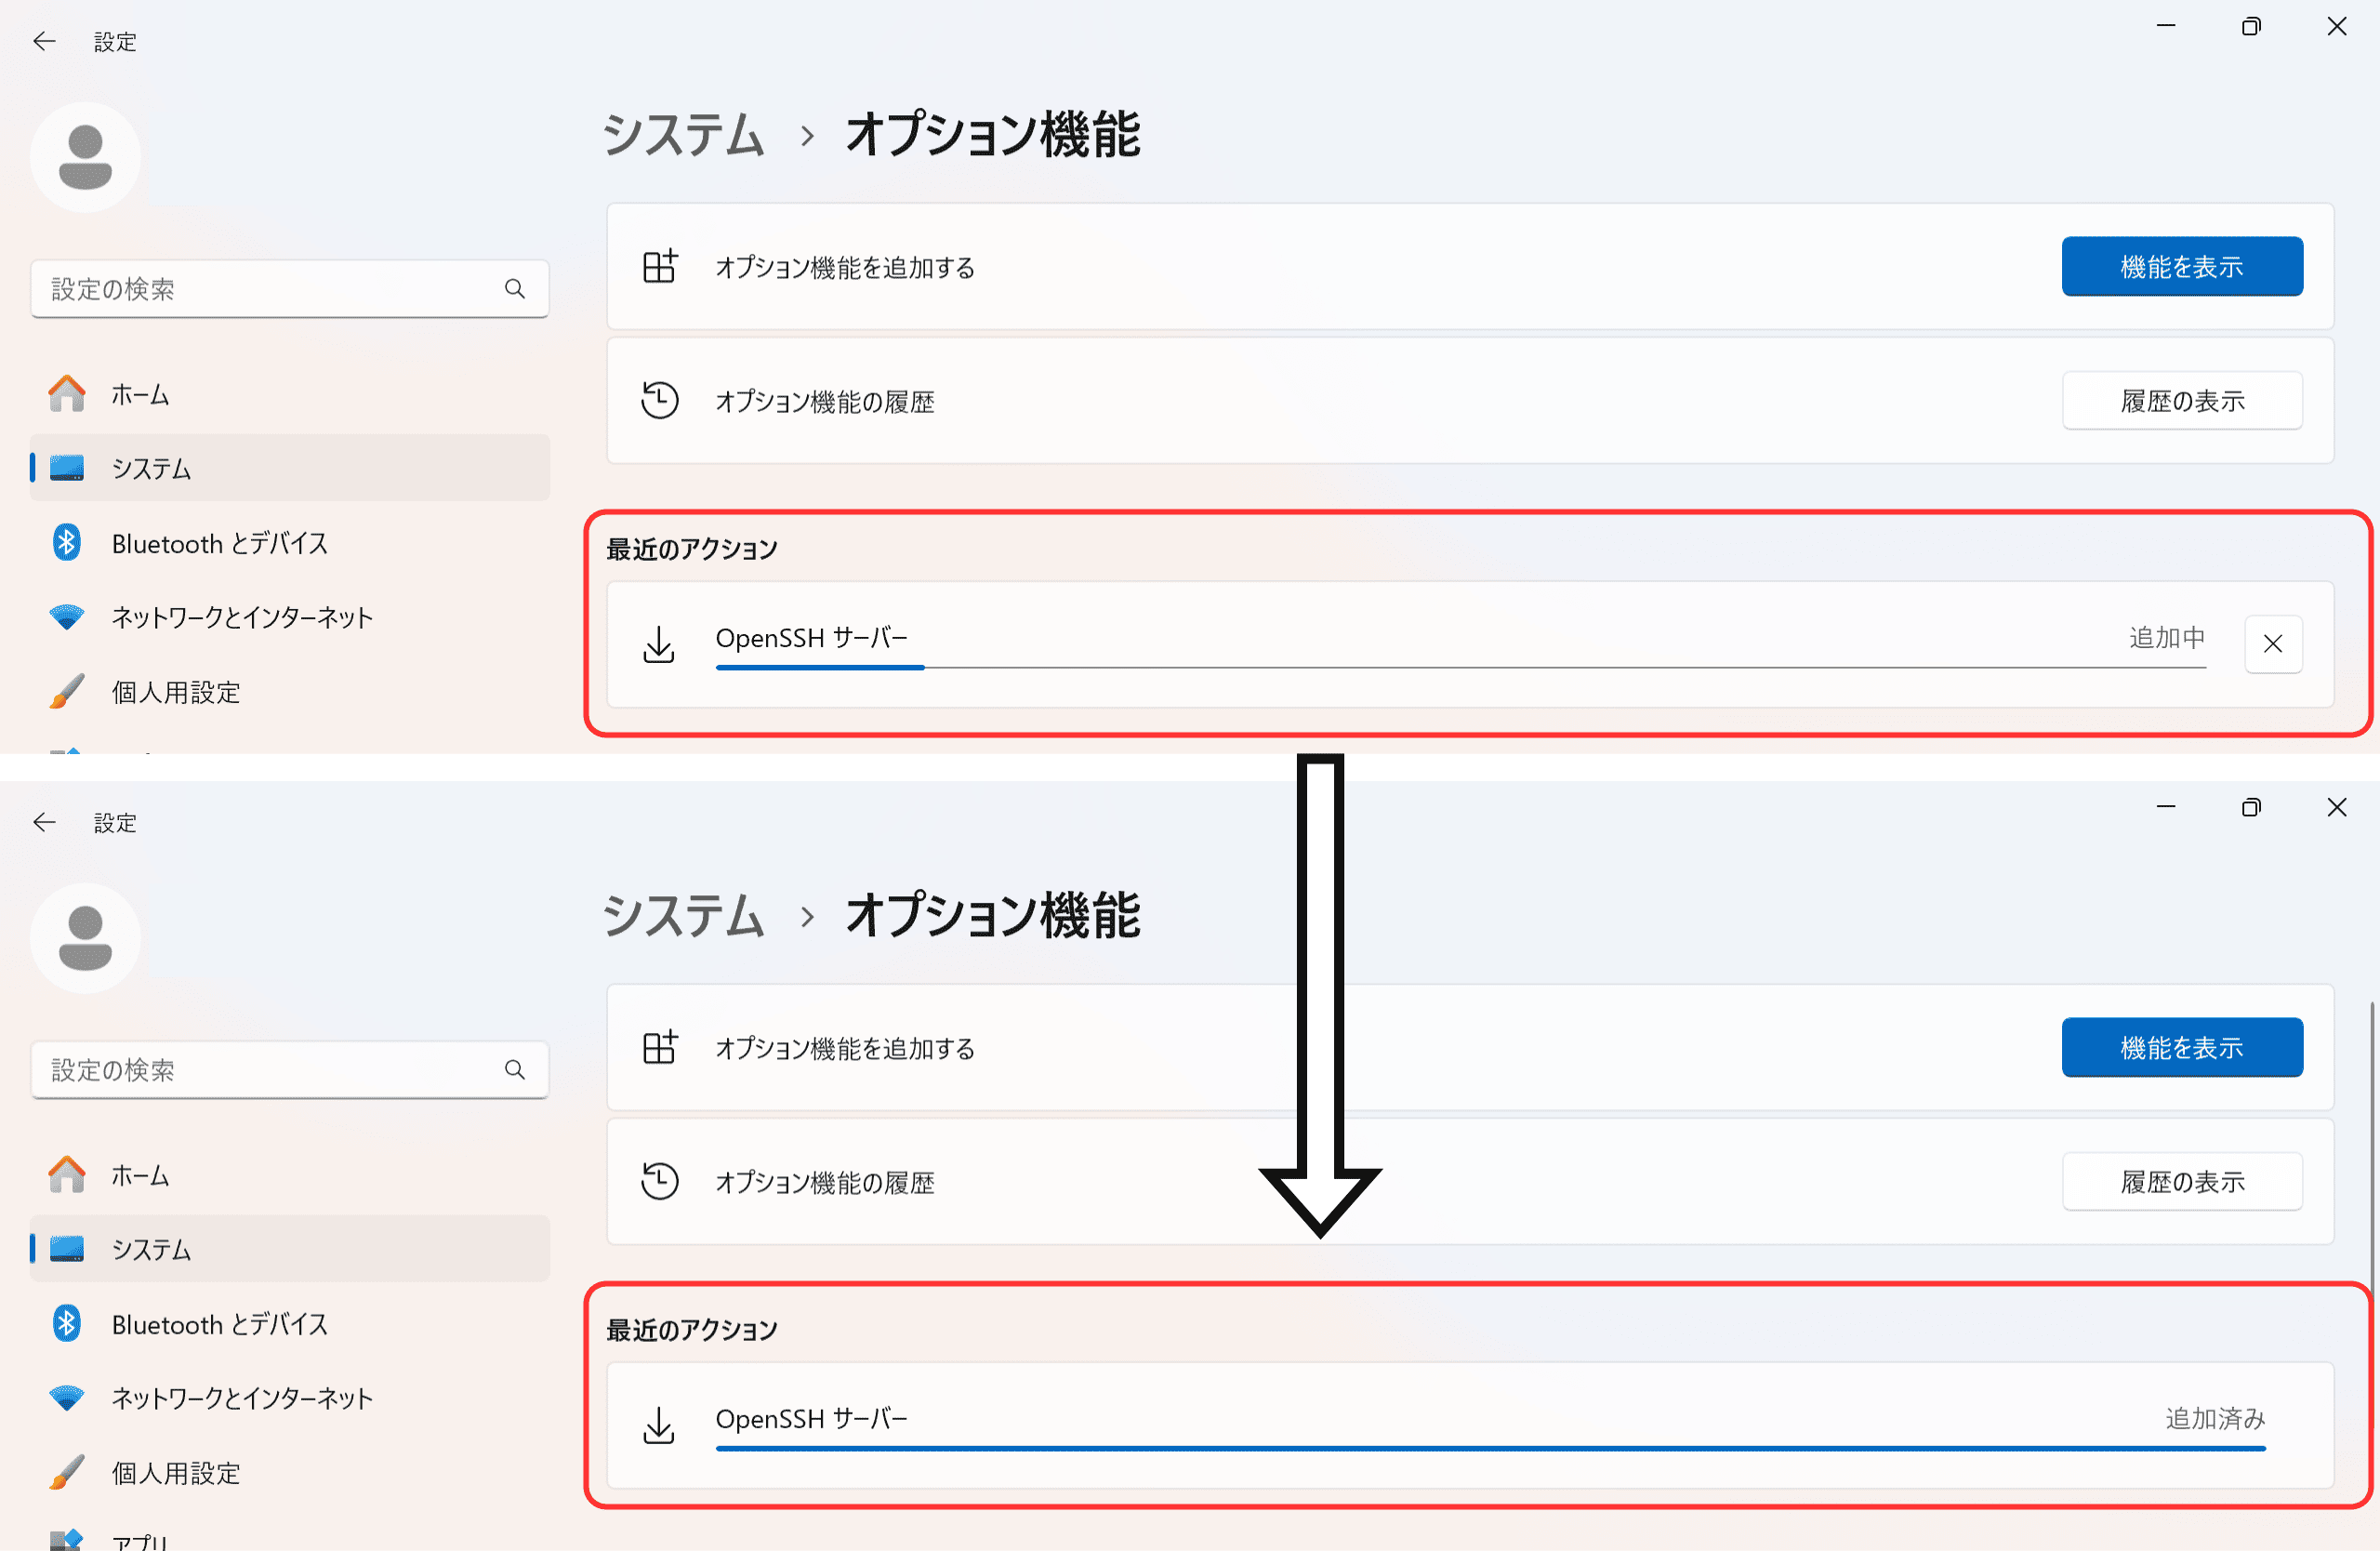Select オプション機能 in the breadcrumb
The width and height of the screenshot is (2380, 1551).
coord(993,135)
